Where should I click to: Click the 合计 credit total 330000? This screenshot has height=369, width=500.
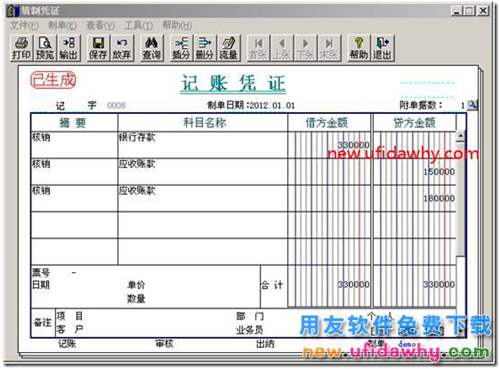439,284
